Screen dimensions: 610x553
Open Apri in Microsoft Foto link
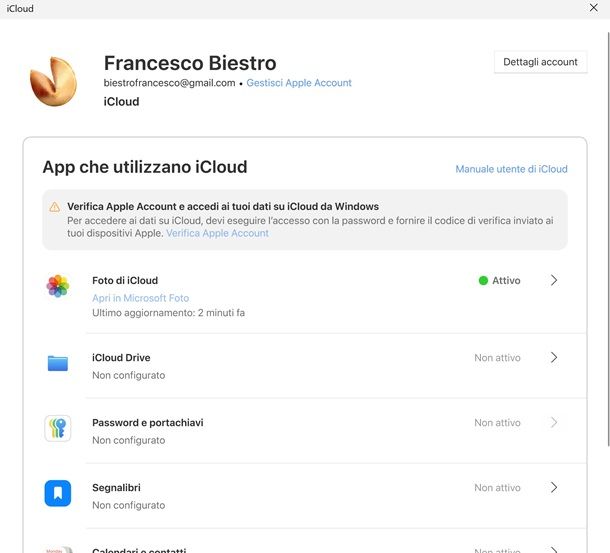140,298
